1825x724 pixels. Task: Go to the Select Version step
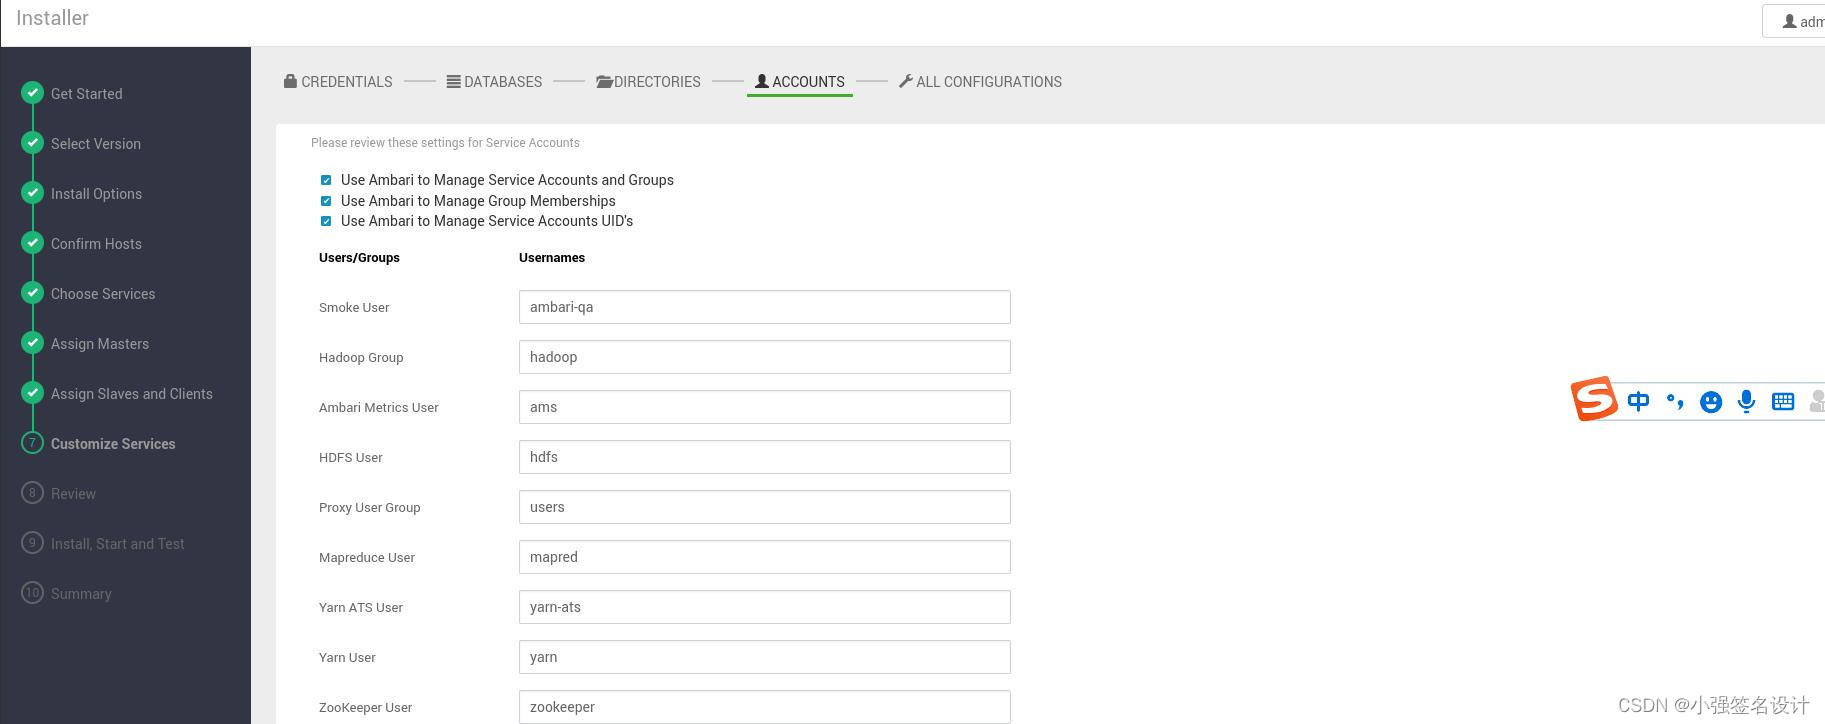coord(96,144)
